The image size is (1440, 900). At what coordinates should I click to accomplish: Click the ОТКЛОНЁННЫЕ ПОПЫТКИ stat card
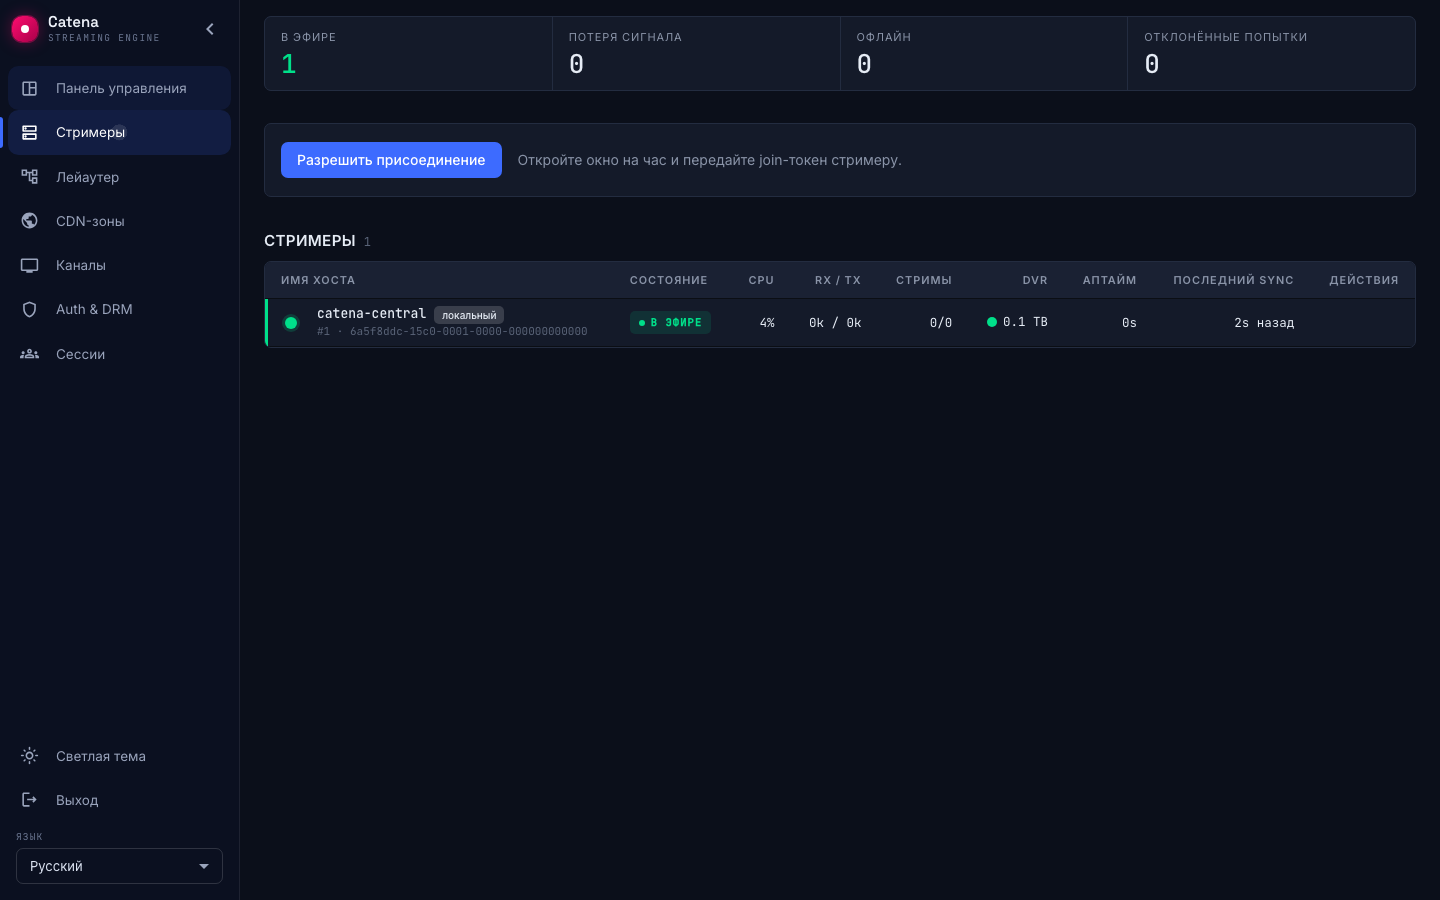1271,54
